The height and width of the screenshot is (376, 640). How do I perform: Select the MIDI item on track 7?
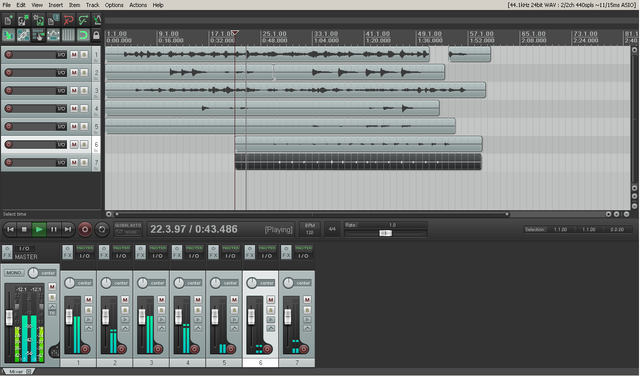[x=358, y=162]
